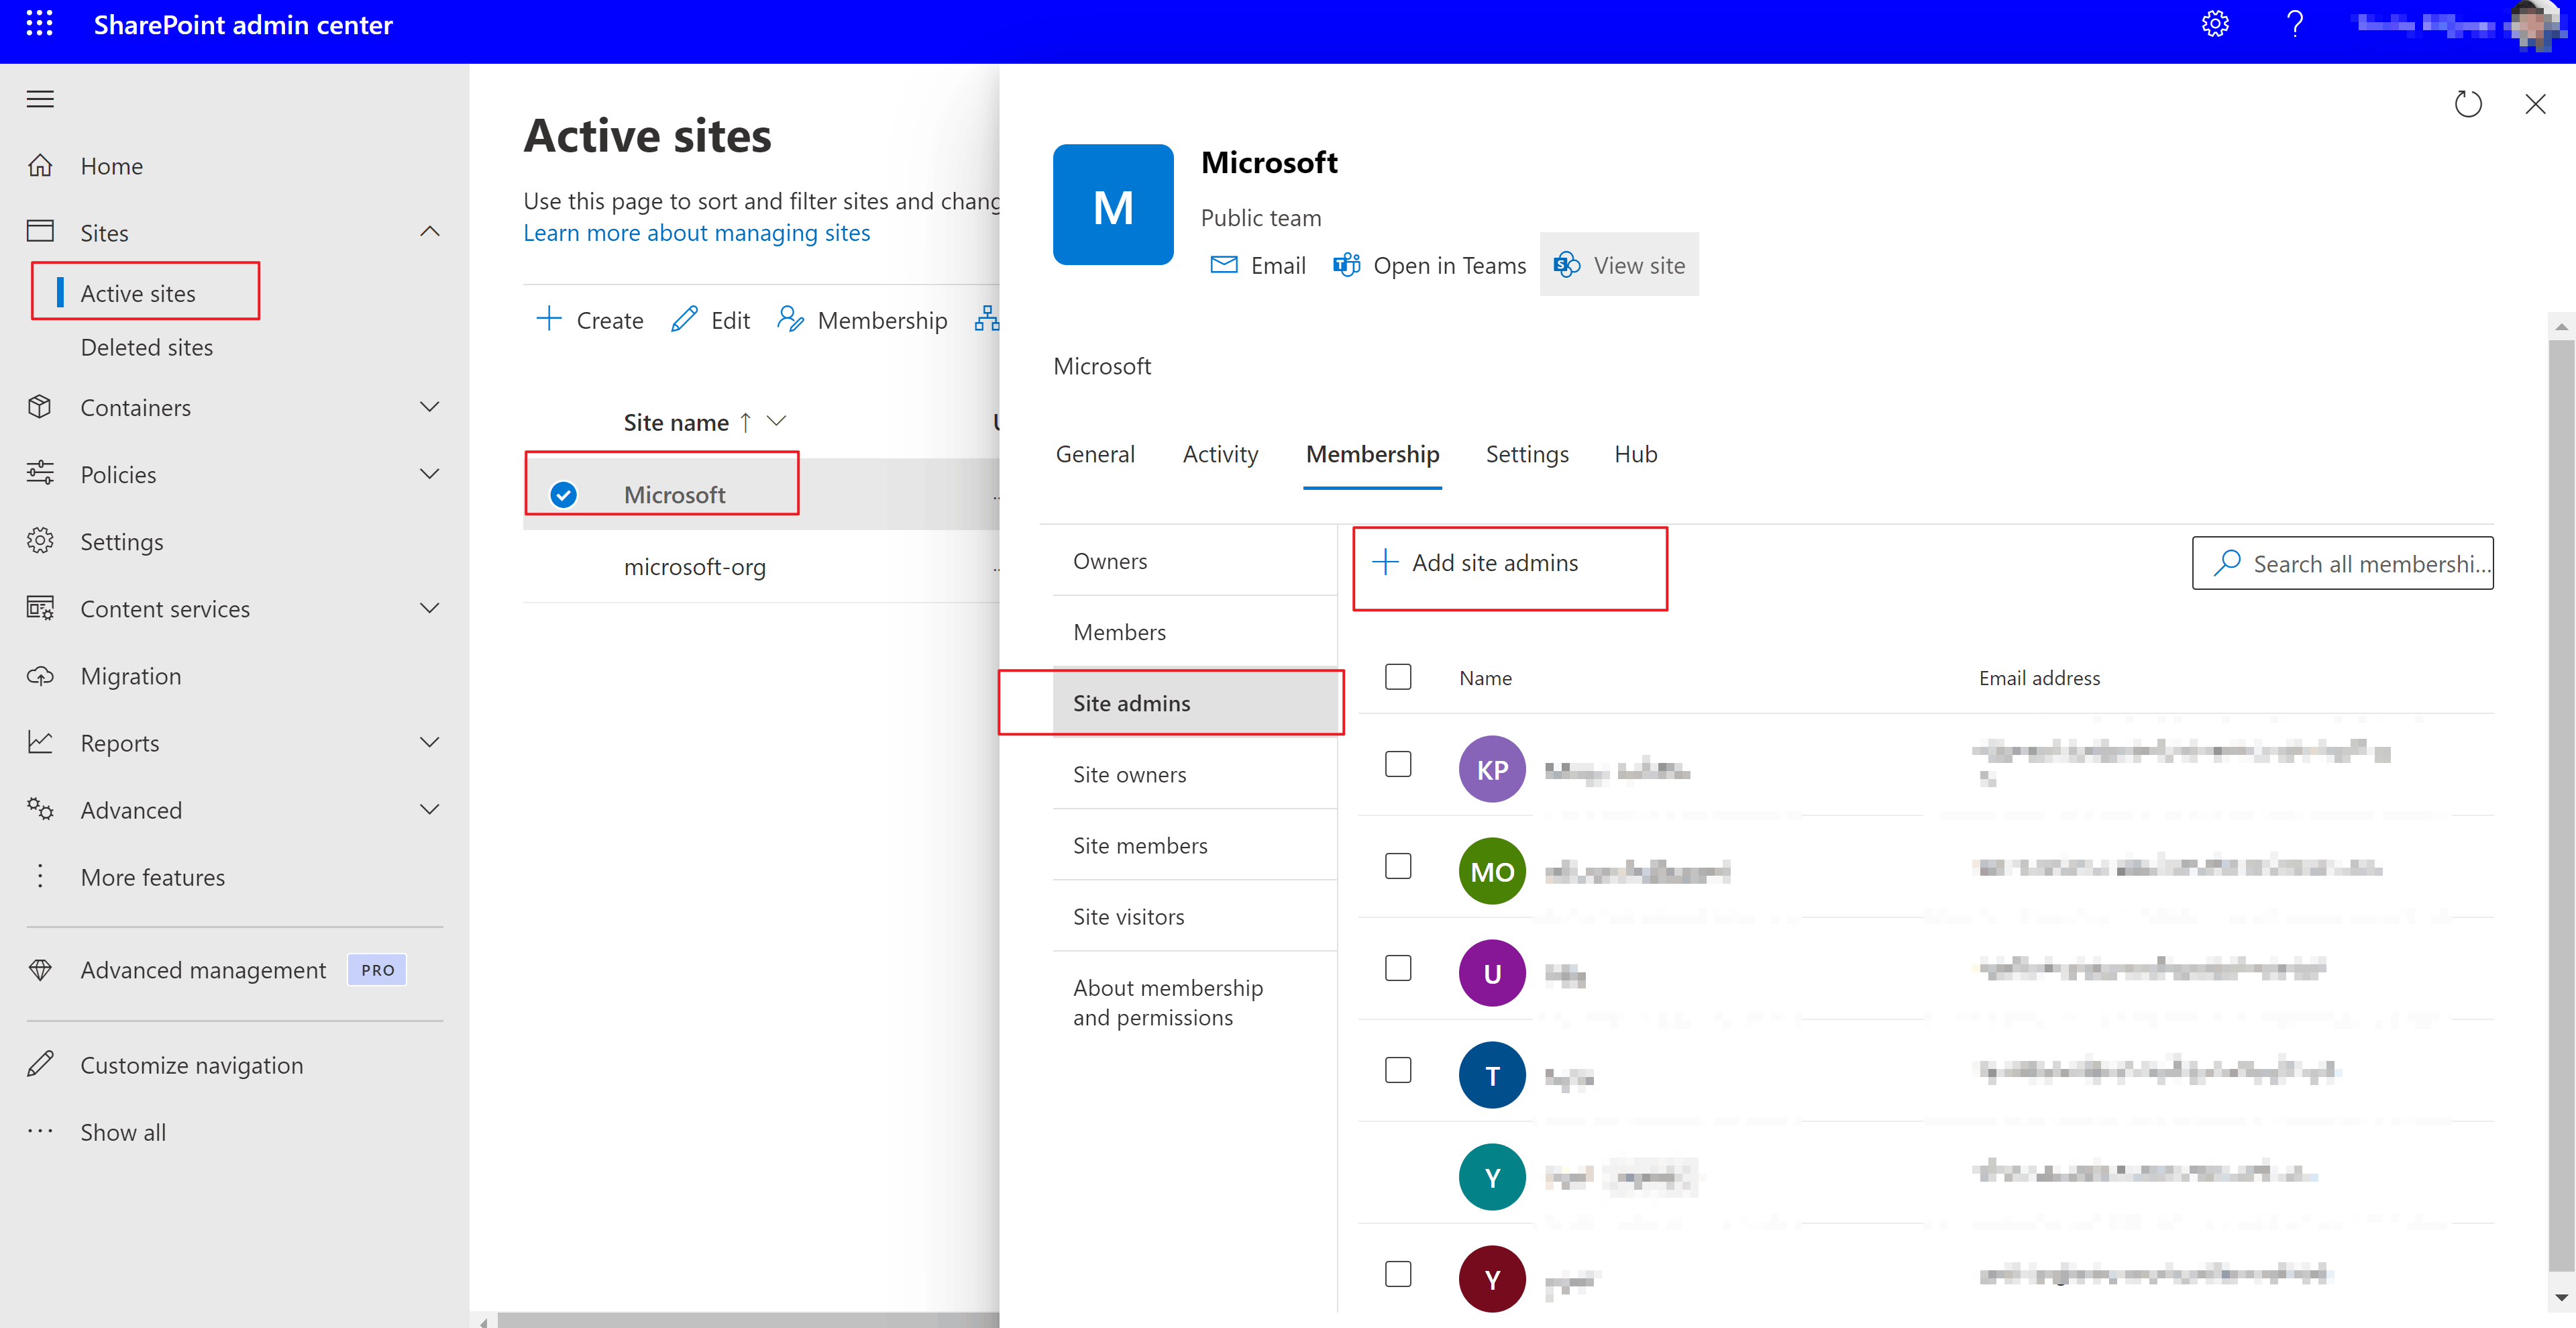Check the box for T user

[1398, 1070]
